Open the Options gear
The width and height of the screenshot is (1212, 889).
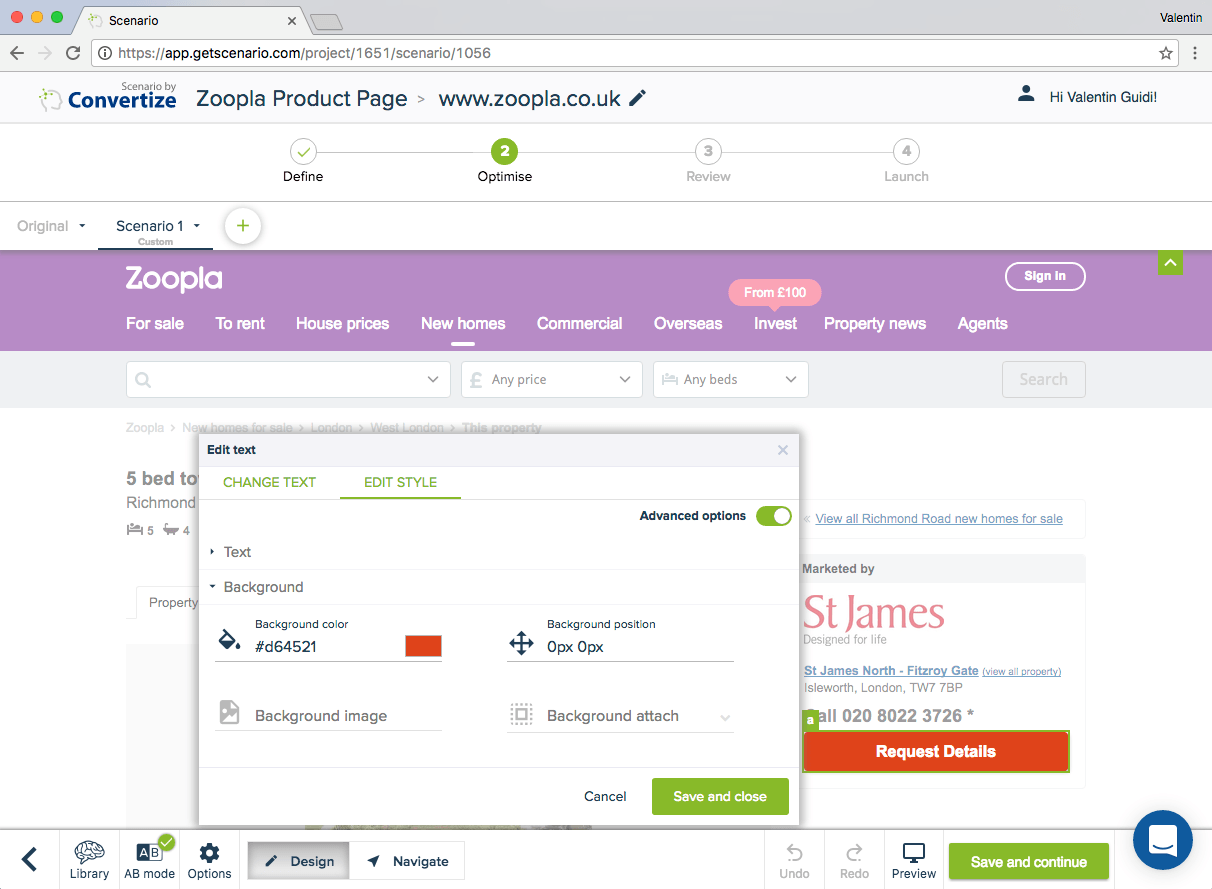pyautogui.click(x=209, y=860)
